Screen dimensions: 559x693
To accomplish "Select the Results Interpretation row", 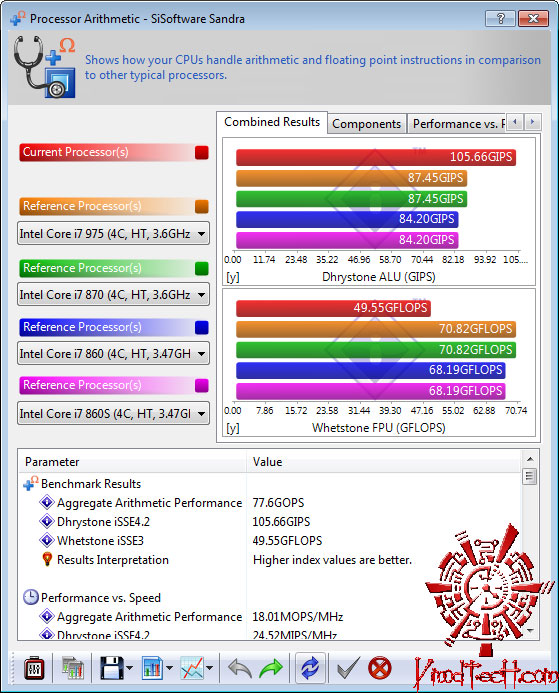I will pyautogui.click(x=270, y=560).
